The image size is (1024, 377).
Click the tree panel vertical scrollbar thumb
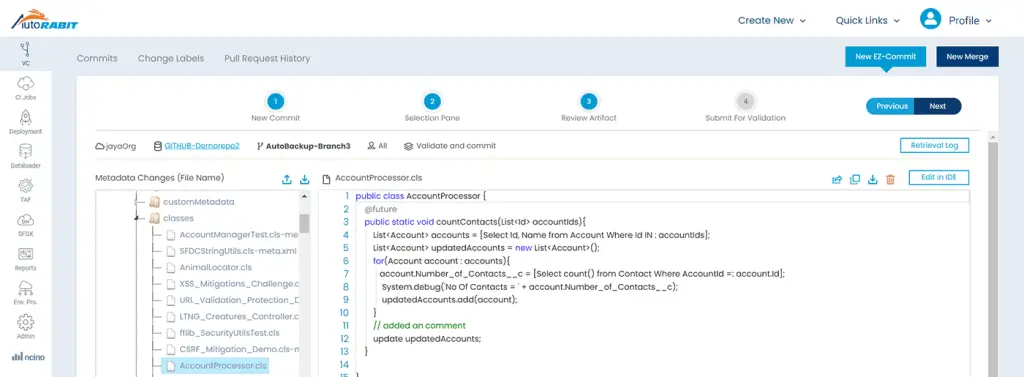coord(304,222)
